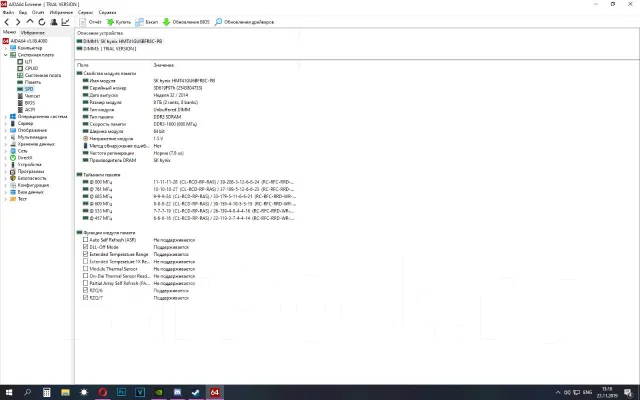Screen dimensions: 640x400
Task: Go forward with the right arrow toolbar icon
Action: pos(18,22)
